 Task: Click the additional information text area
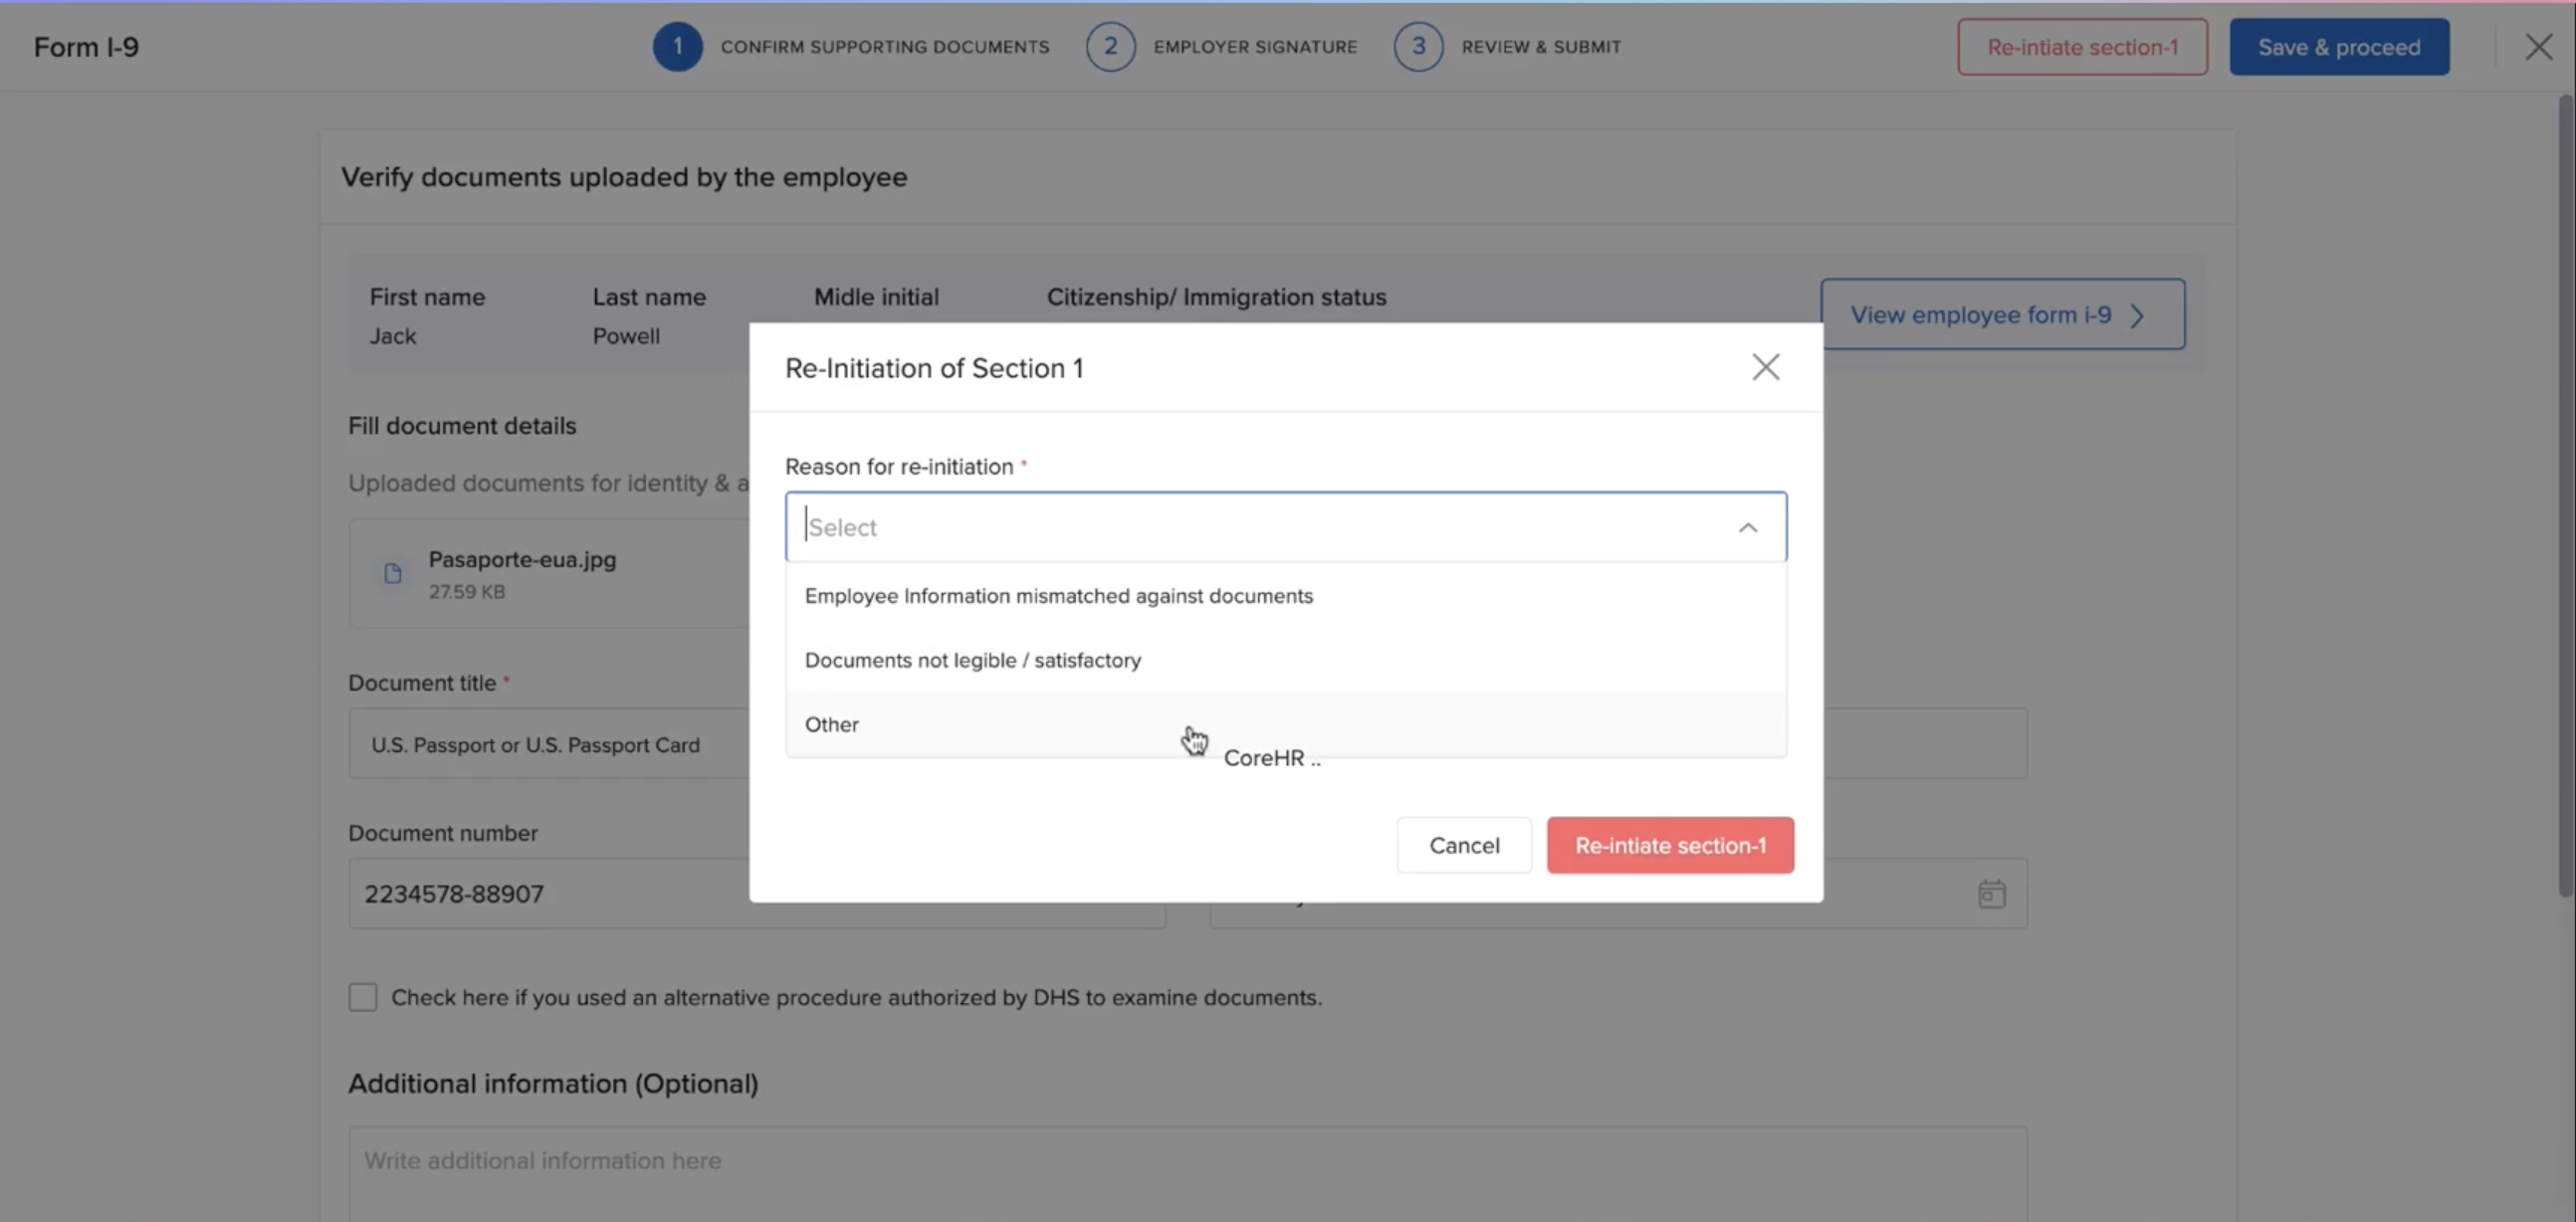tap(1186, 1170)
